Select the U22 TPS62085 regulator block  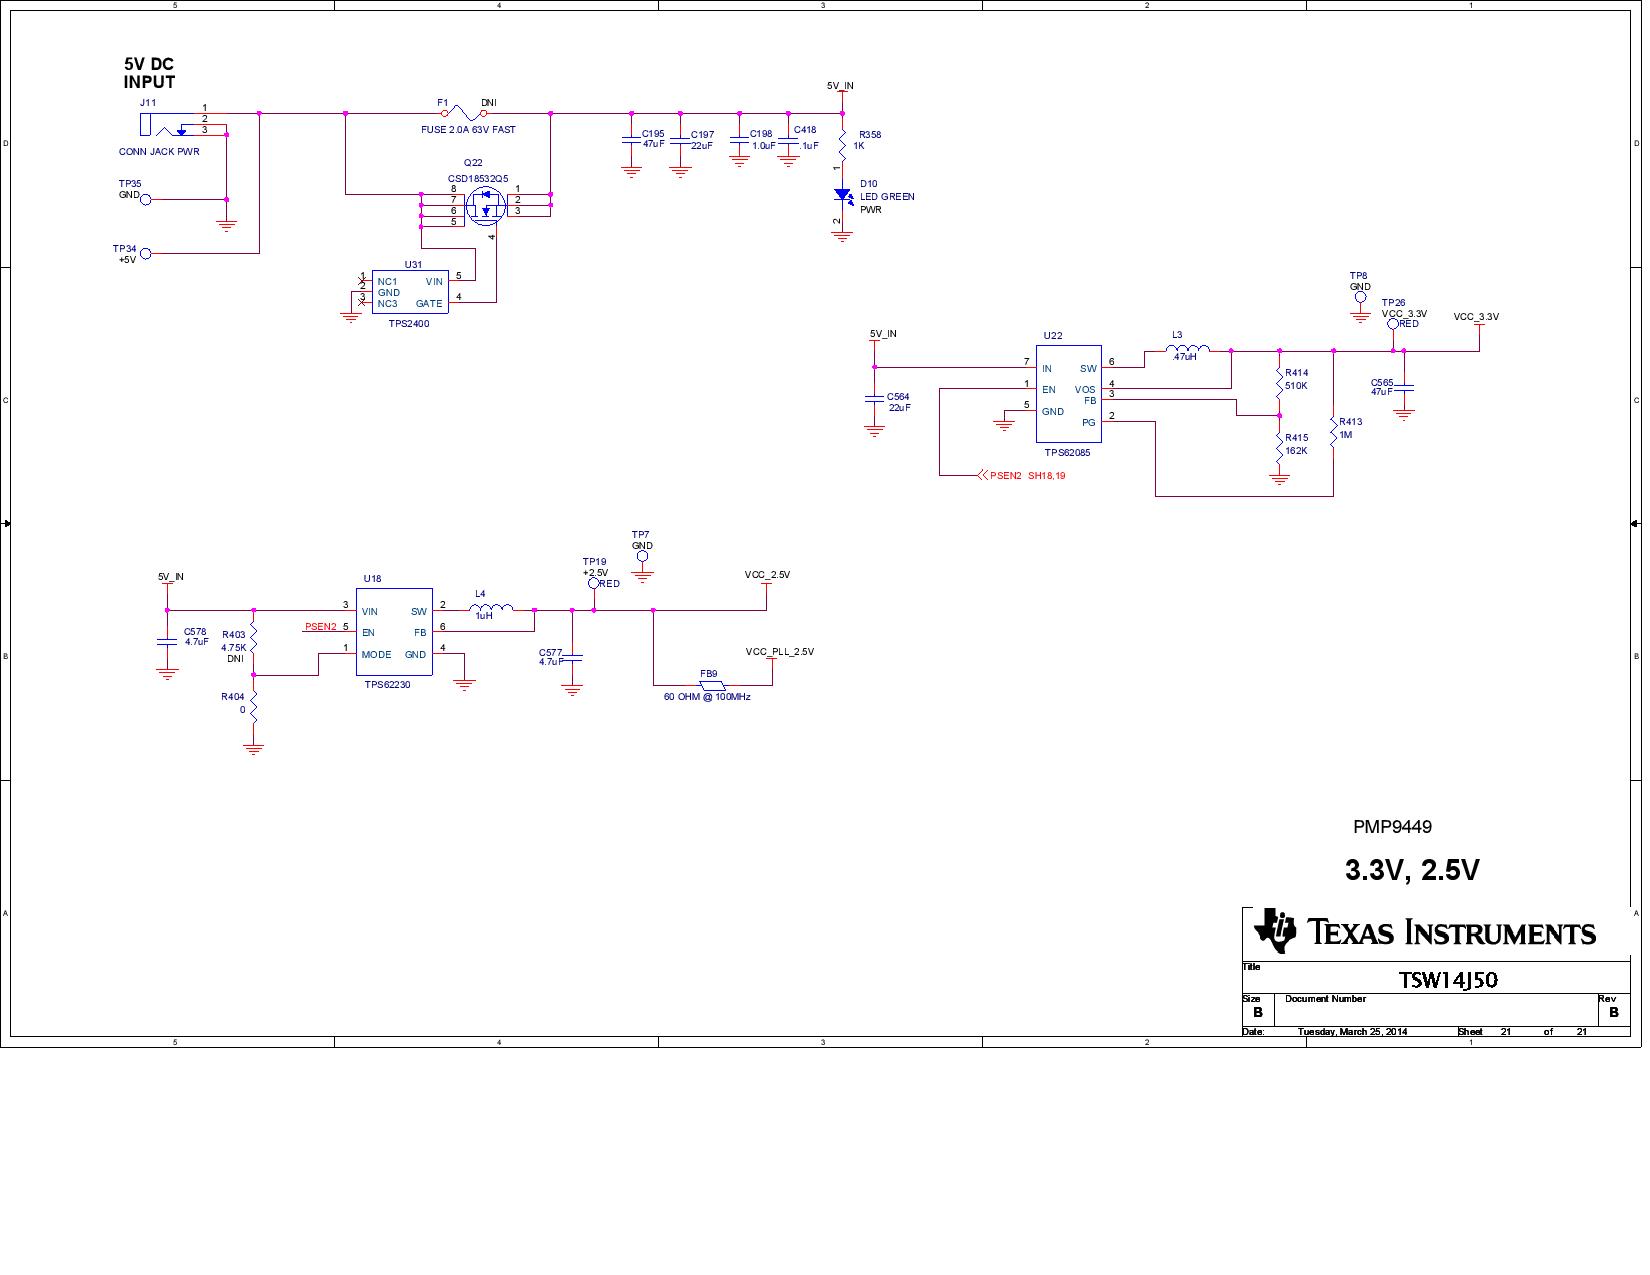[1067, 395]
